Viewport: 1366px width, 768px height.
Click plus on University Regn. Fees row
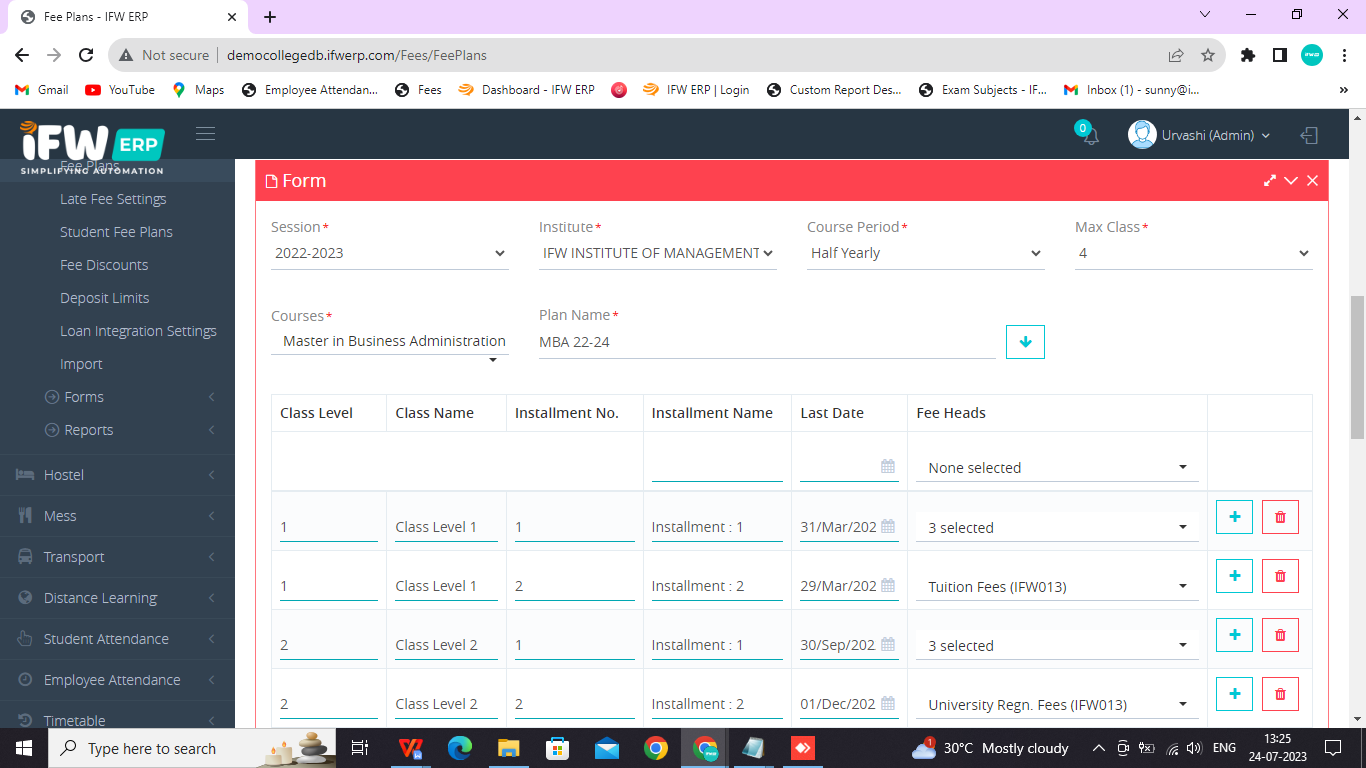pyautogui.click(x=1234, y=694)
